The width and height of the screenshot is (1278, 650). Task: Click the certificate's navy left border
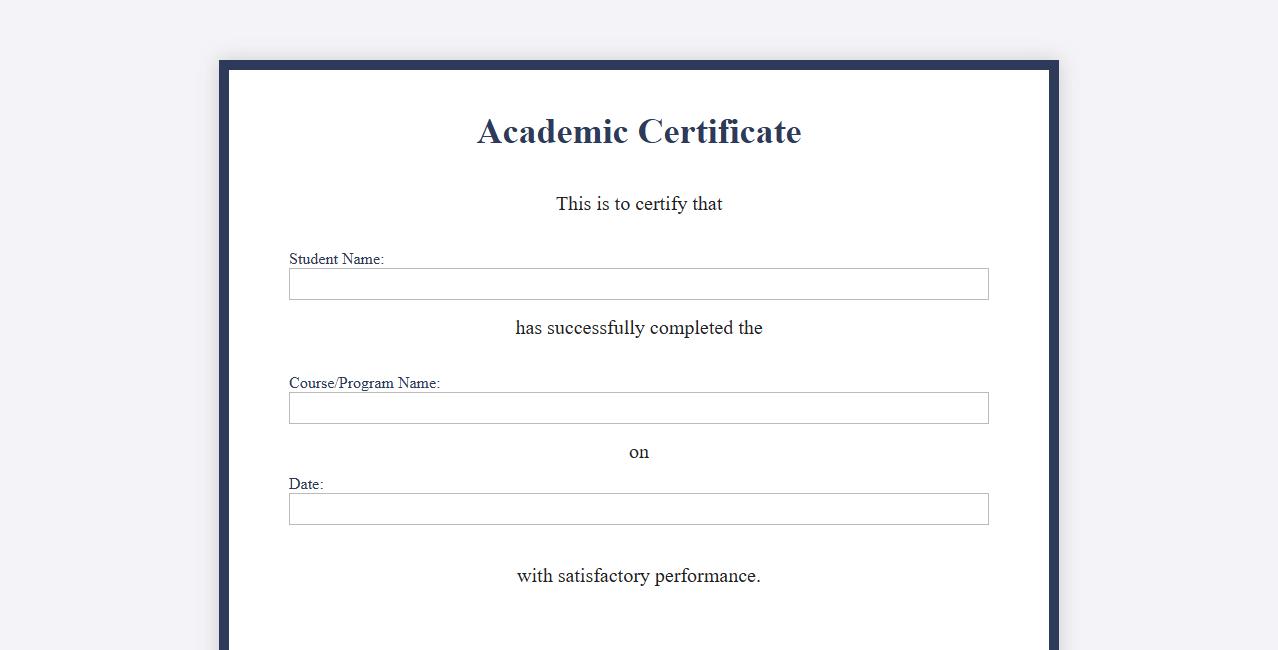click(x=224, y=350)
